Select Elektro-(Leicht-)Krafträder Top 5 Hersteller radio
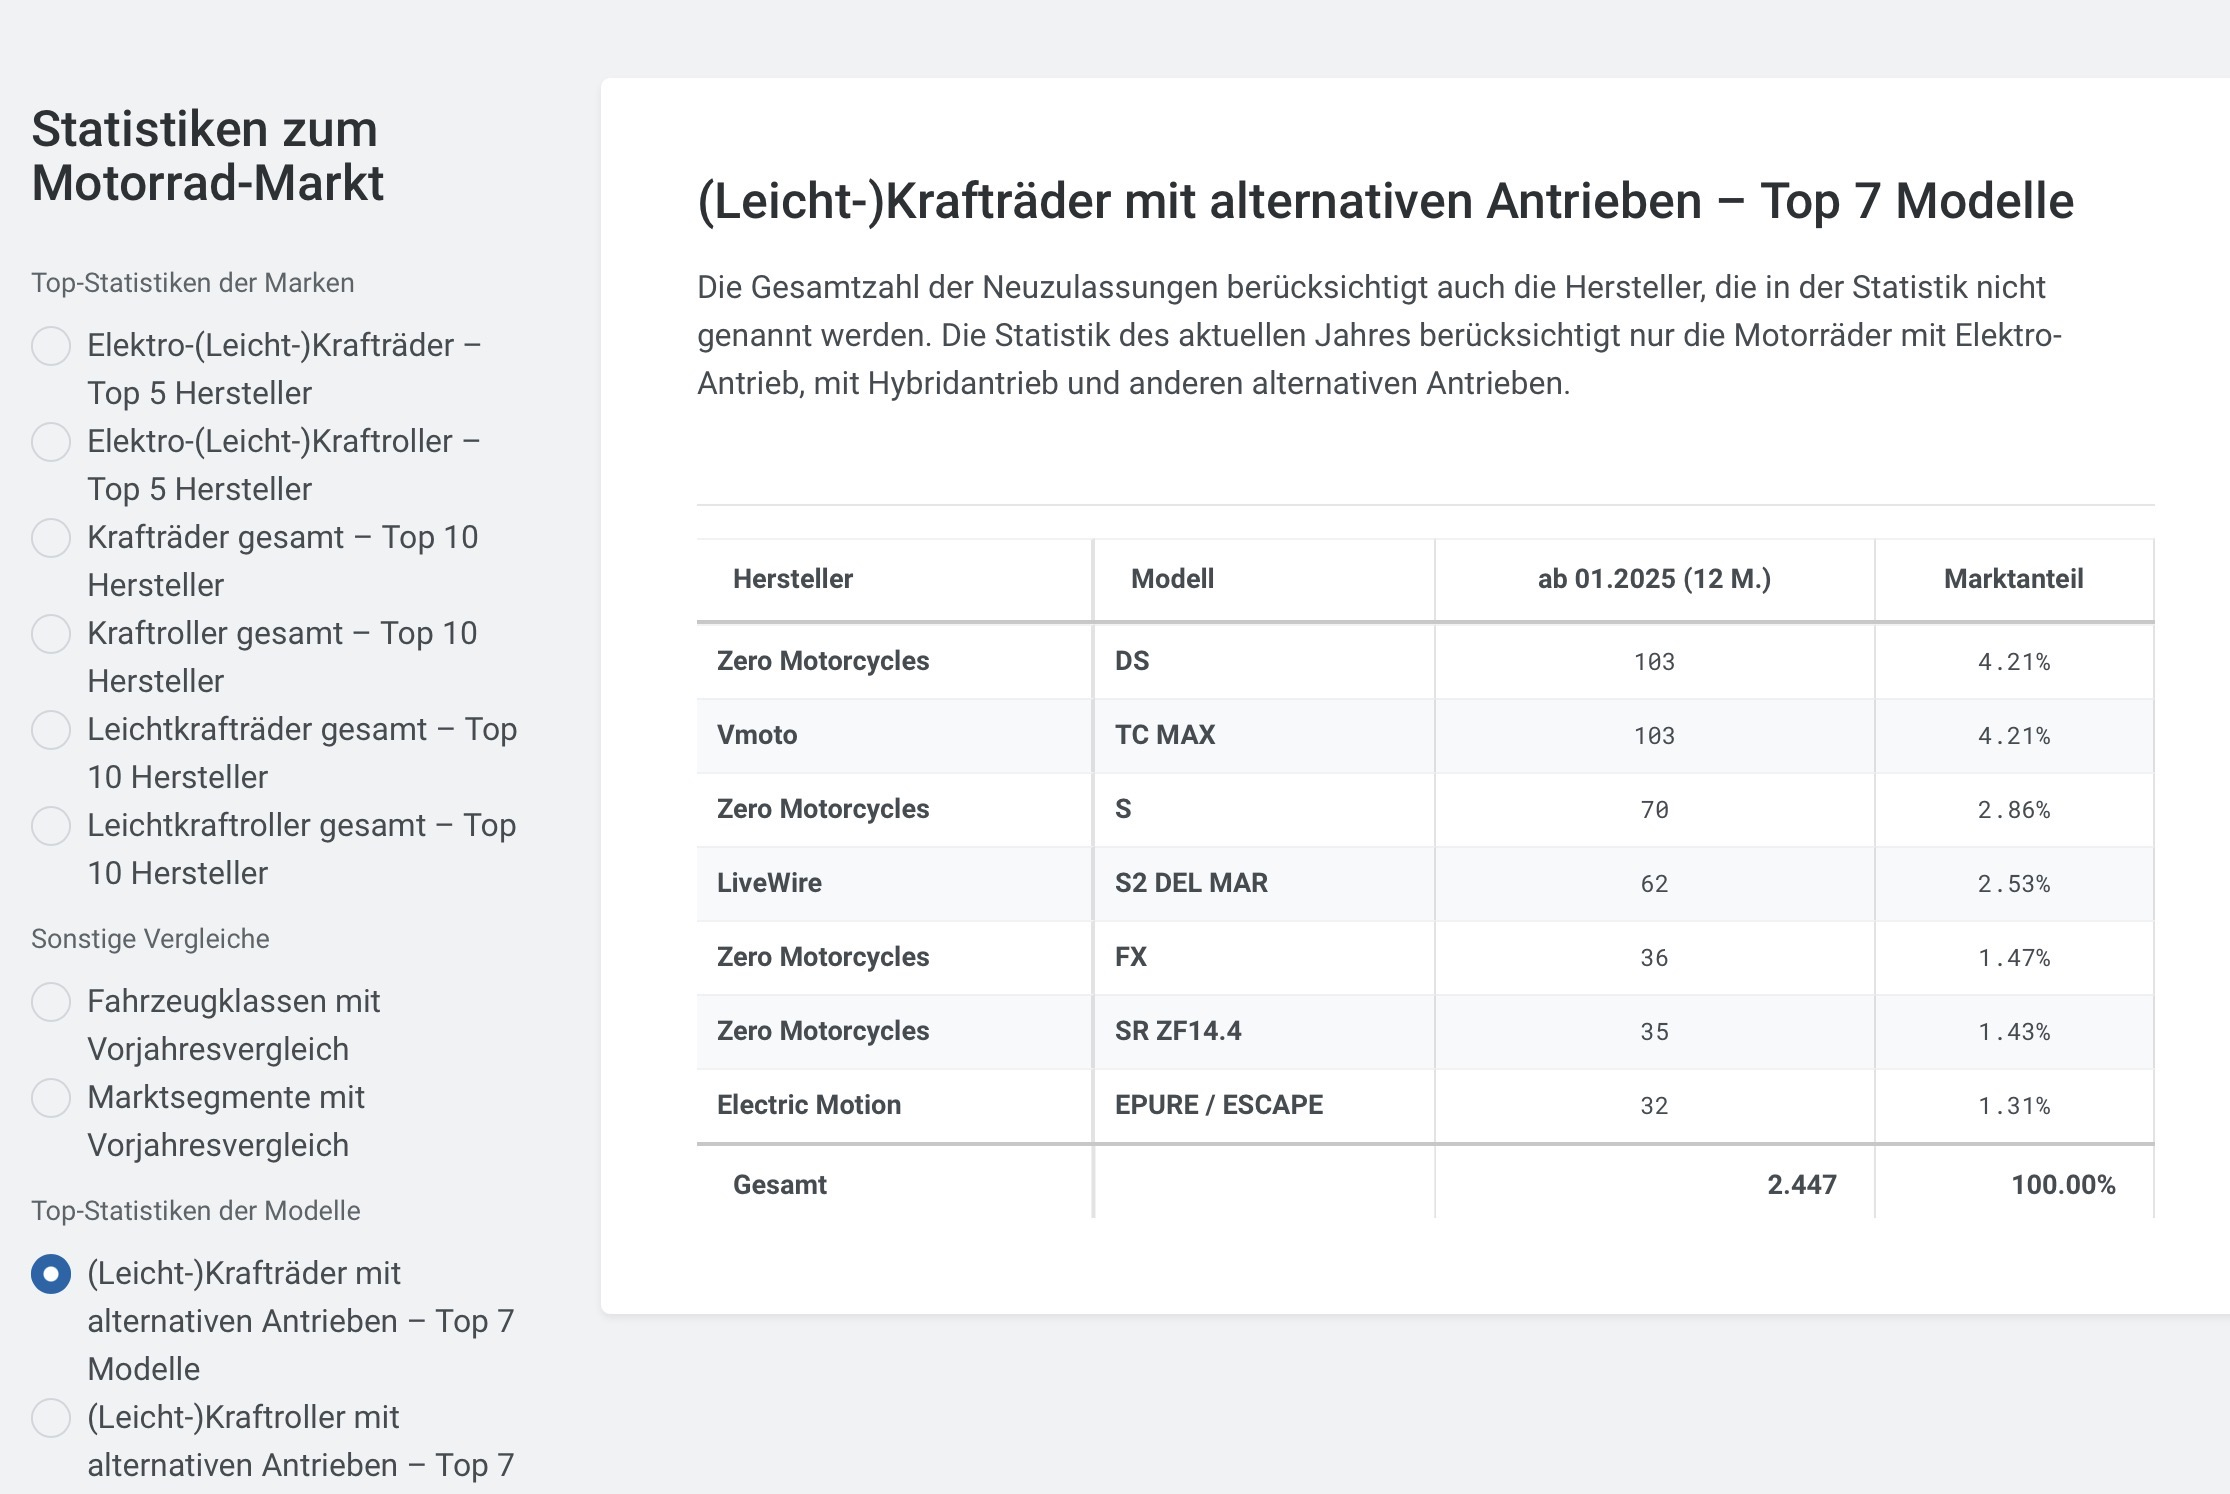The image size is (2230, 1494). coord(51,346)
